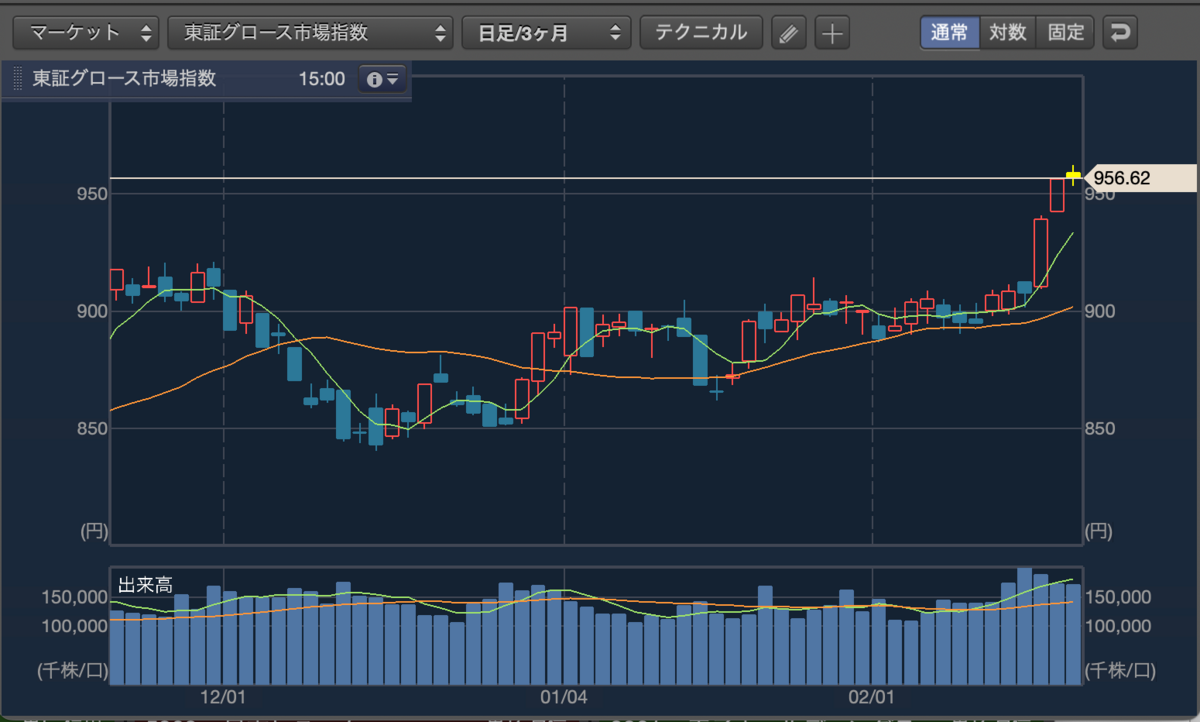Click the return arrow icon button
1200x722 pixels.
pyautogui.click(x=1120, y=33)
